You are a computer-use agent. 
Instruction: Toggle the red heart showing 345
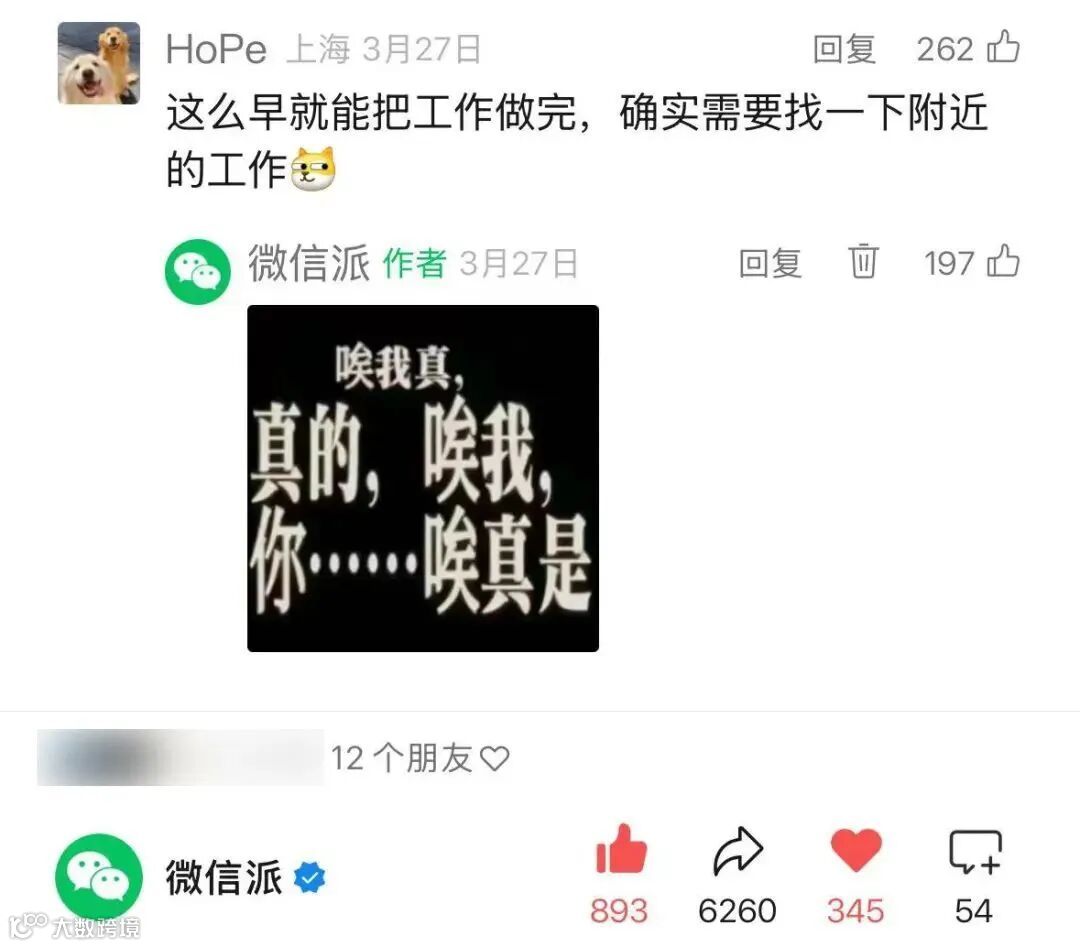point(855,850)
